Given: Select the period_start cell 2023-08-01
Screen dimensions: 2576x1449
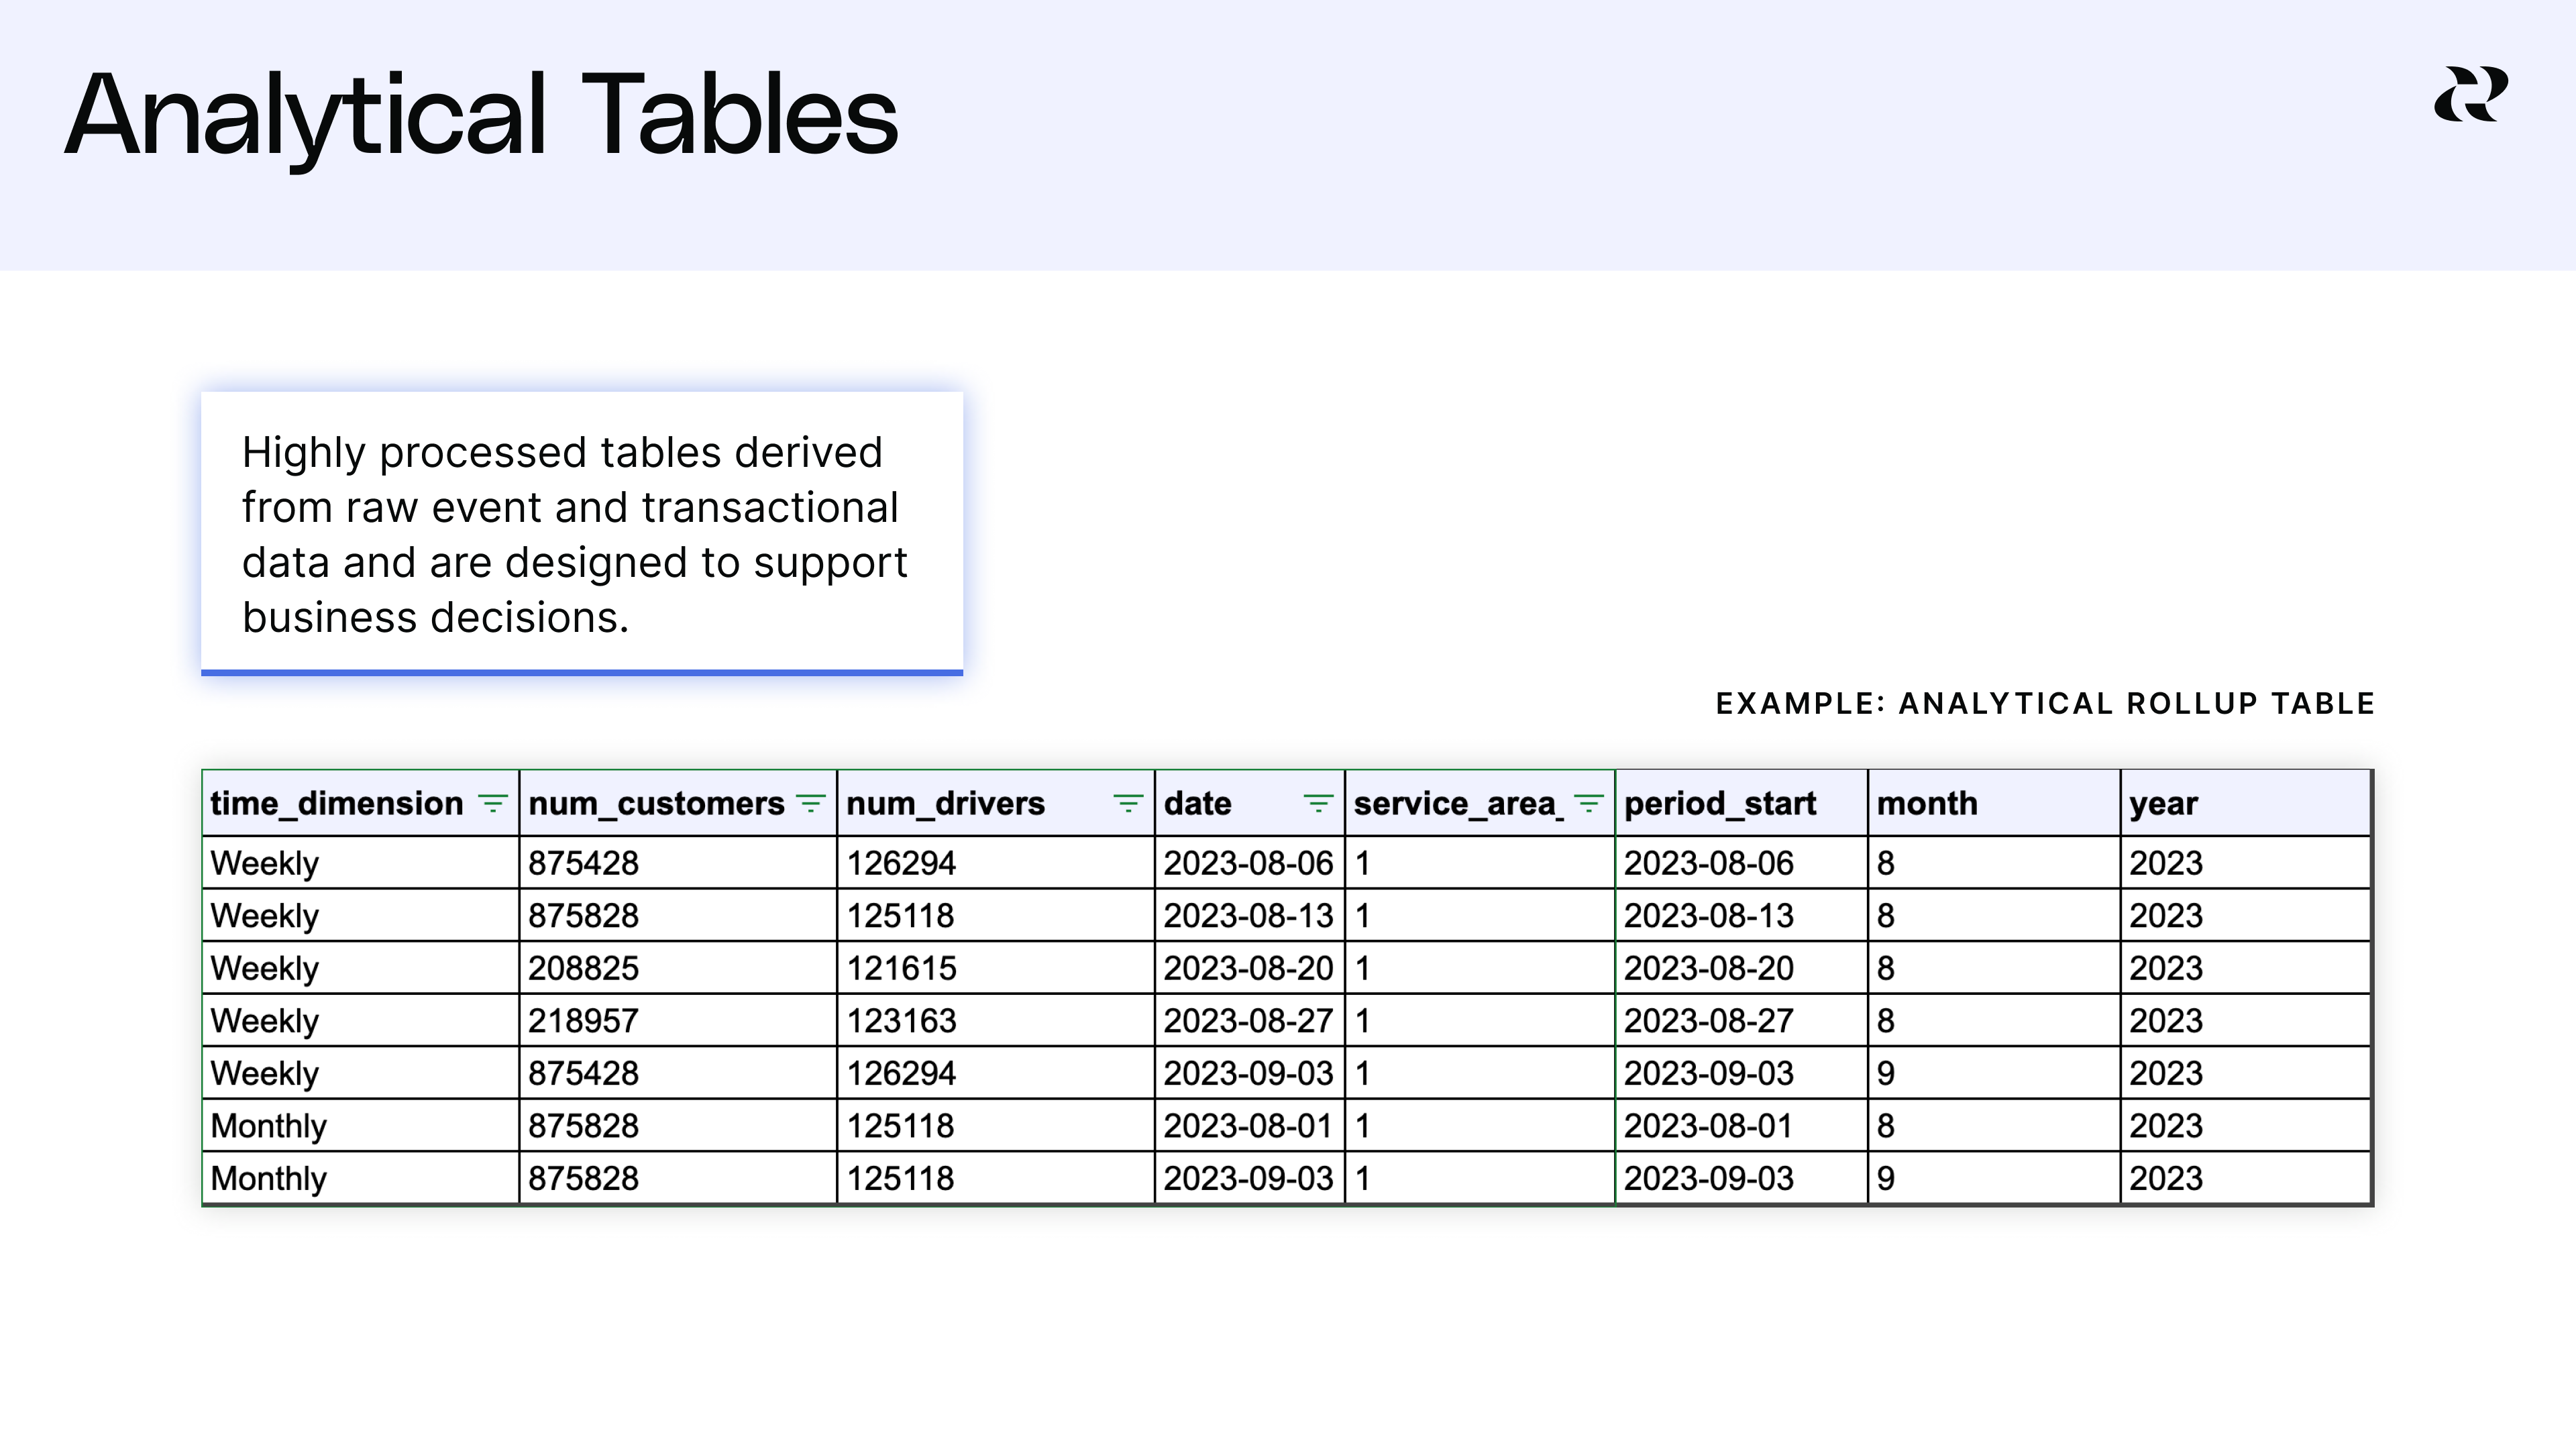Looking at the screenshot, I should pyautogui.click(x=1741, y=1125).
